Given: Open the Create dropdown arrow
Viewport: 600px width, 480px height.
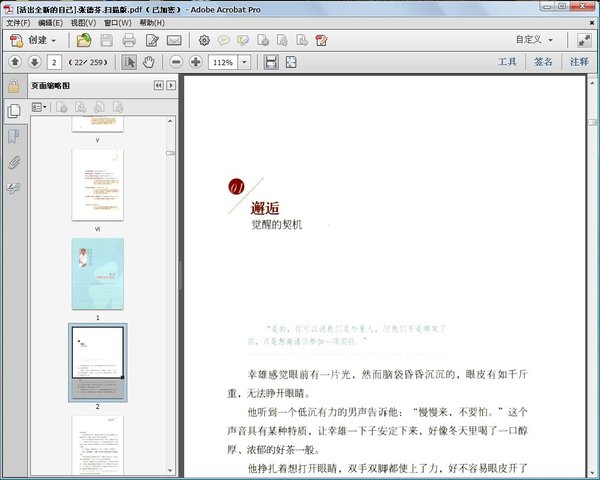Looking at the screenshot, I should tap(54, 41).
